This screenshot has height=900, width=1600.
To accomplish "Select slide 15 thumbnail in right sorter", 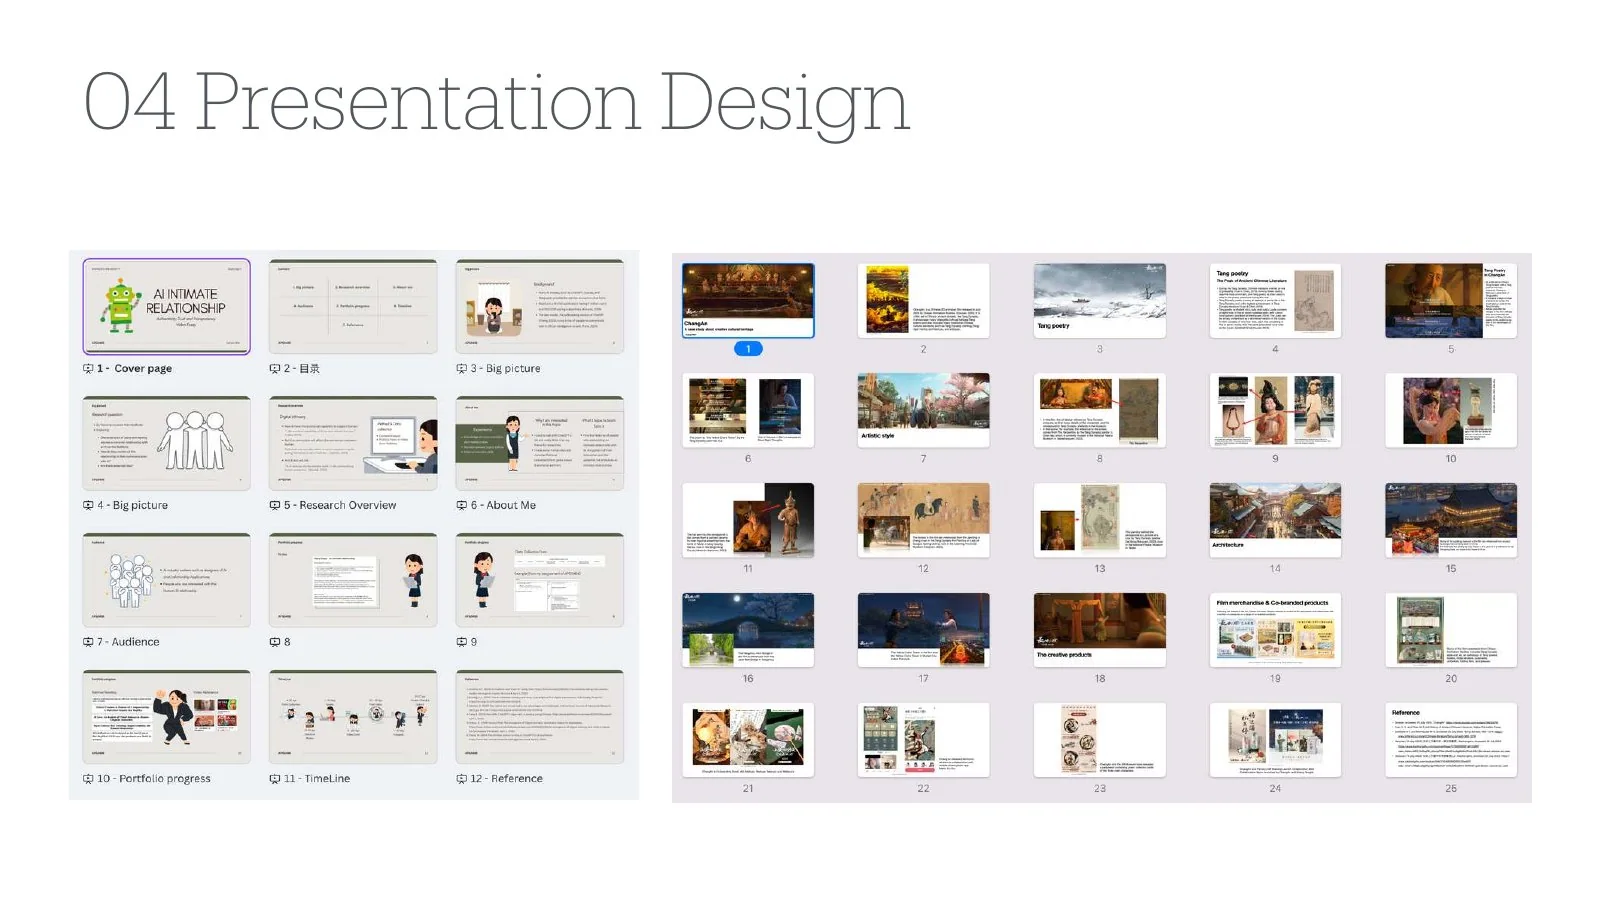I will tap(1451, 521).
